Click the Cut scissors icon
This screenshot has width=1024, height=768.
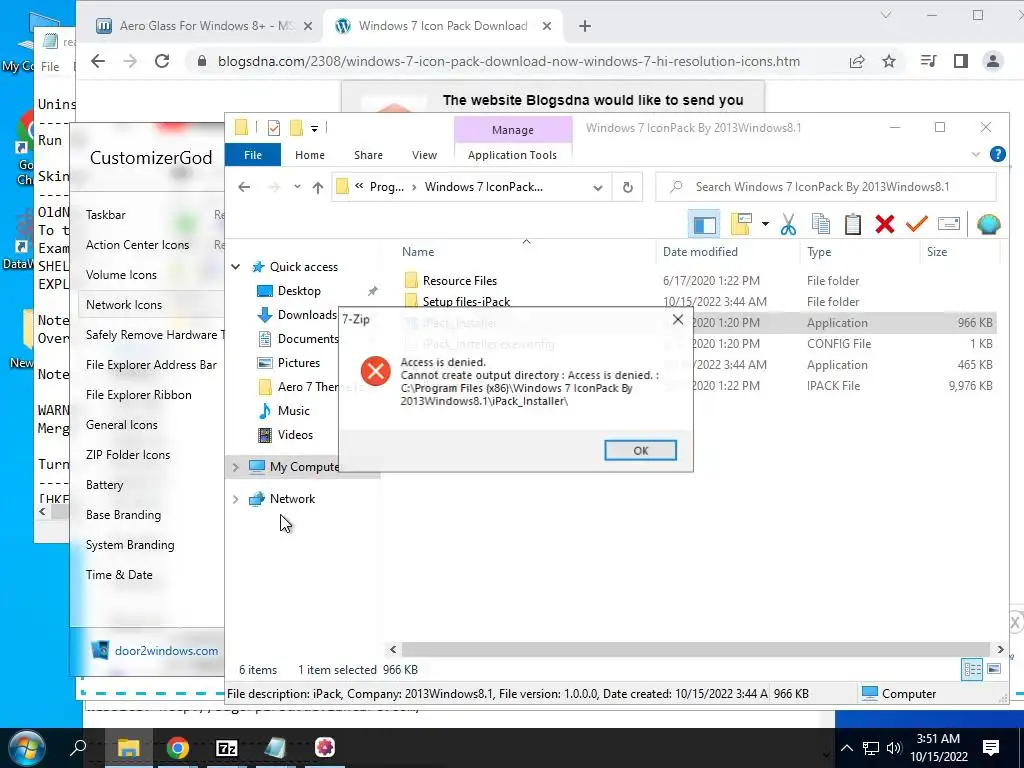788,224
